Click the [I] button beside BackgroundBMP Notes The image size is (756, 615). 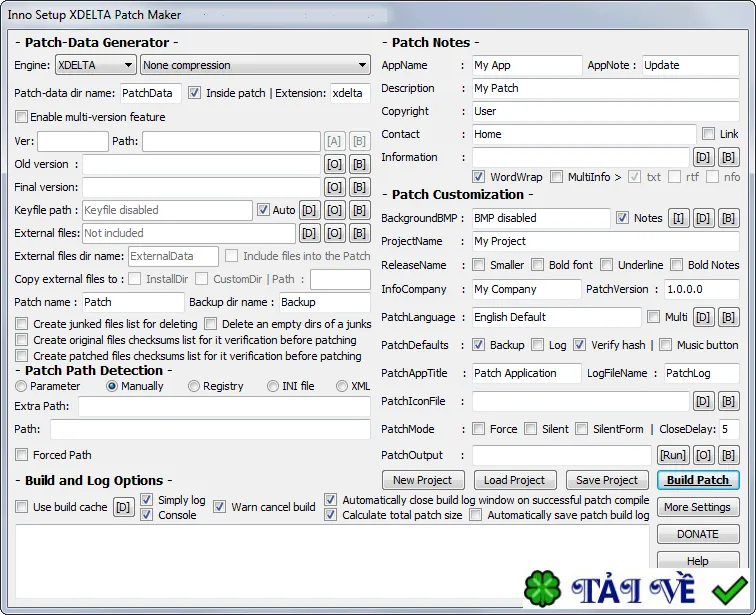(678, 218)
